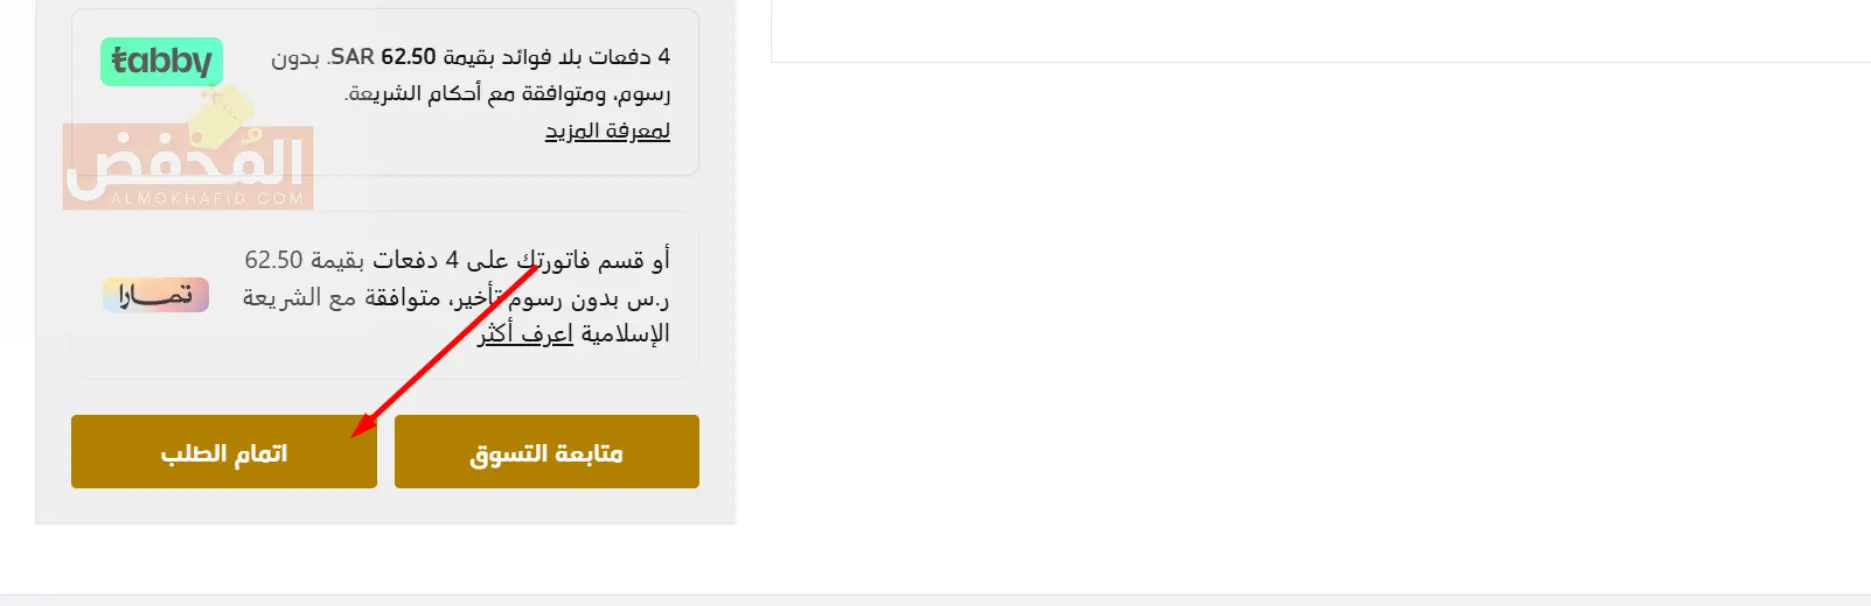Screen dimensions: 1871x606
Task: Click the 62.50 amount in tamara offer
Action: point(273,260)
